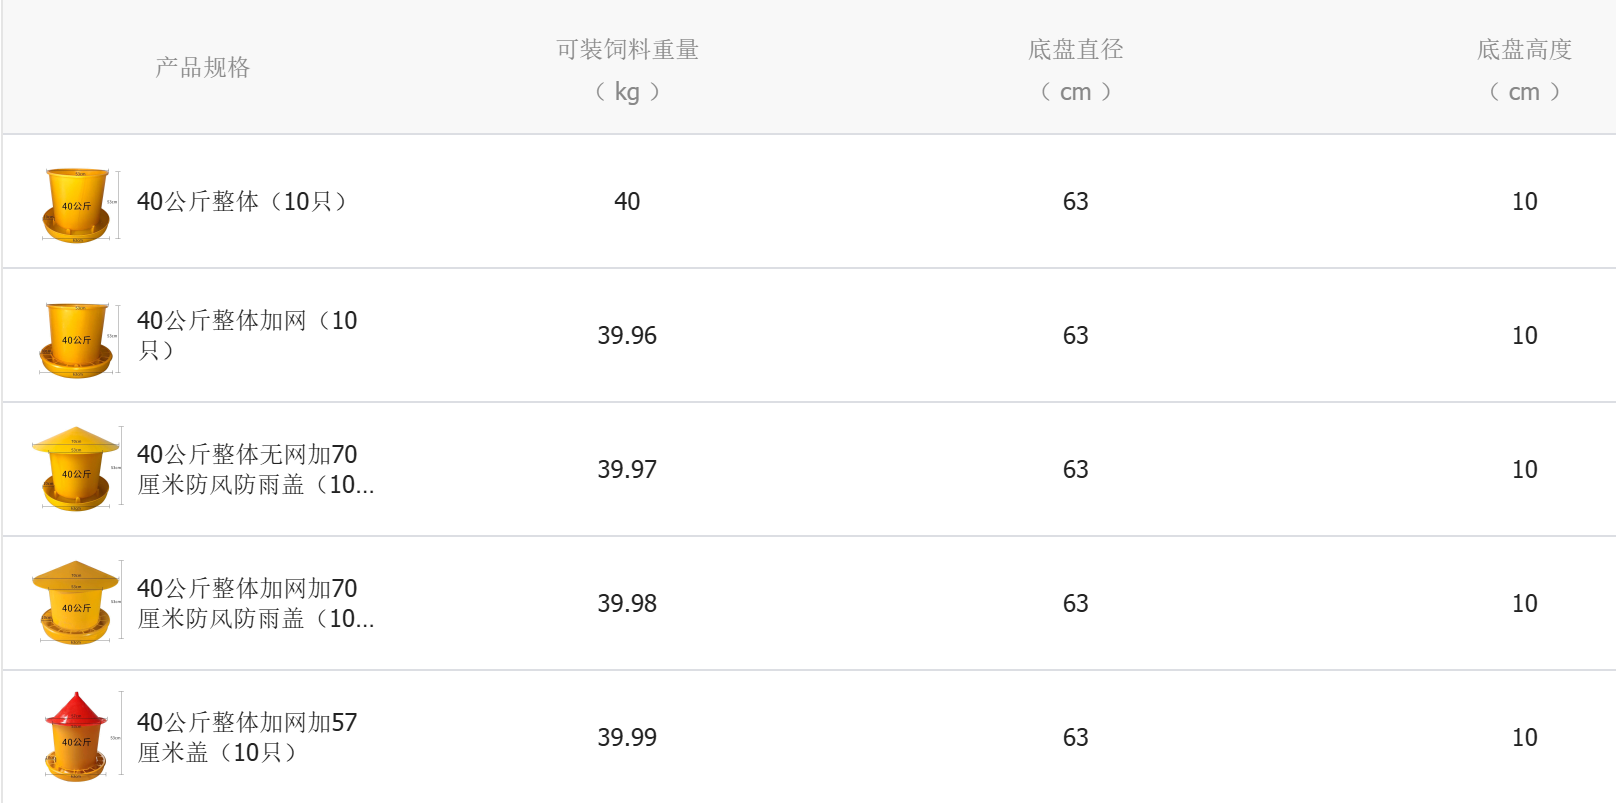Screen dimensions: 1616x803
Task: Select the 40公斤整体加网加57厘米盖（10只）name
Action: coord(246,737)
